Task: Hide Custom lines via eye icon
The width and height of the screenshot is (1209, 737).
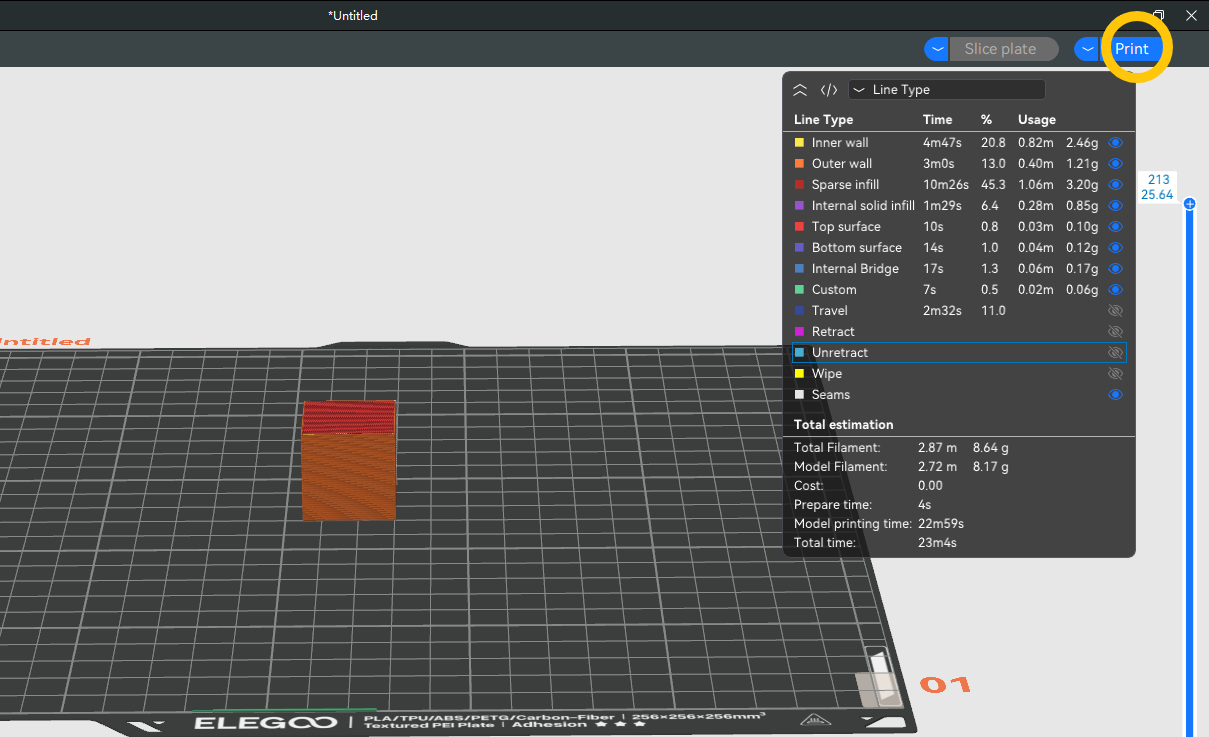Action: (x=1116, y=290)
